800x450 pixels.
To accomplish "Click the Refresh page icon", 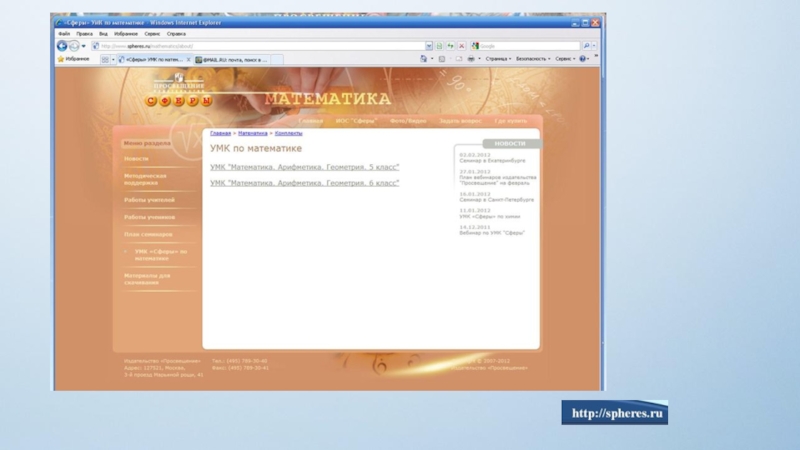I will 450,46.
